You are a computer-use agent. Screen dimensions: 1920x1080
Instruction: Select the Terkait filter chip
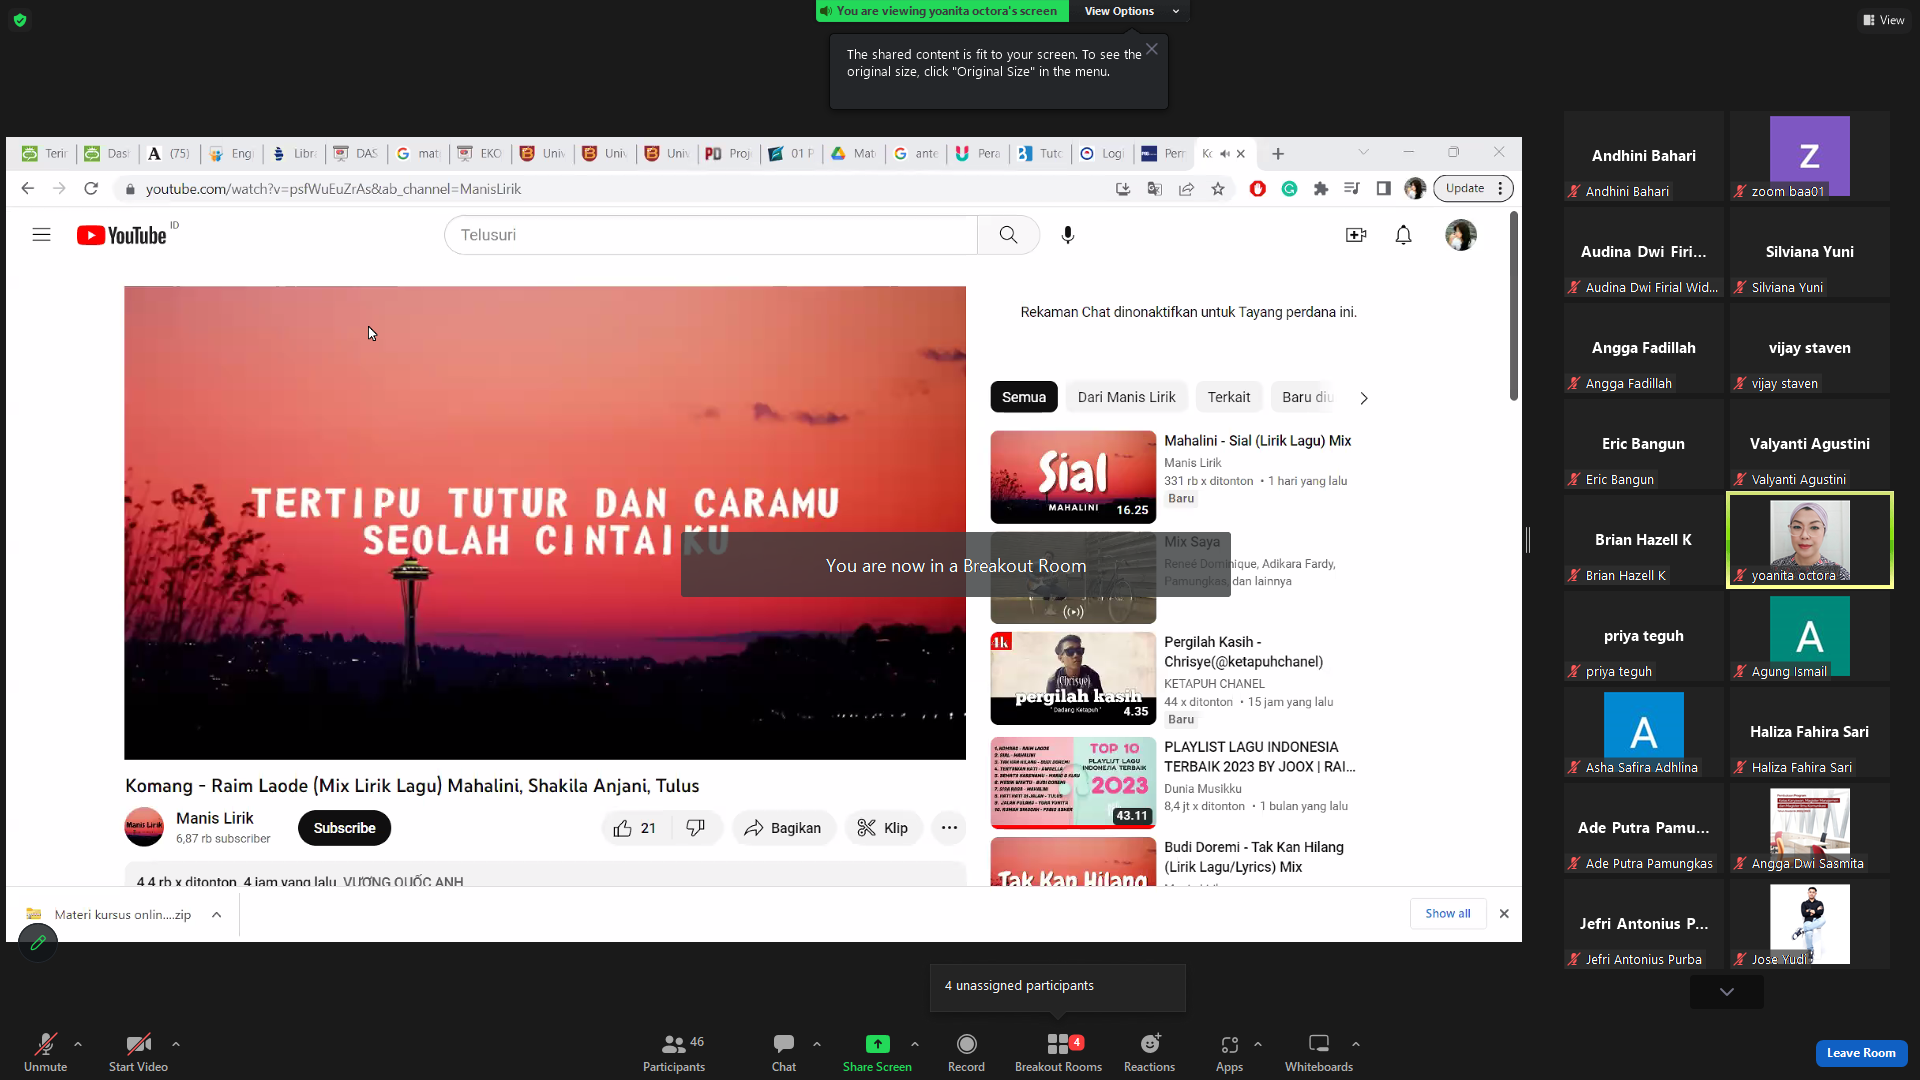coord(1229,397)
